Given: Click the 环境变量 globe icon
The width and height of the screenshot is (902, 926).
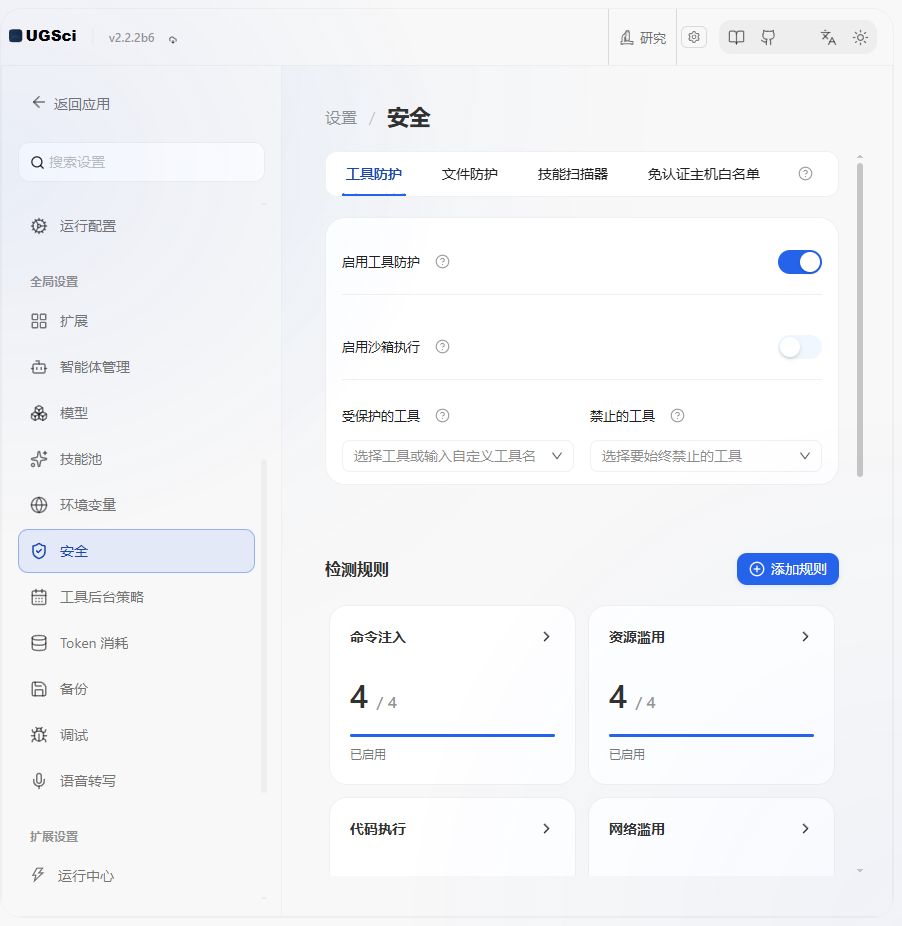Looking at the screenshot, I should (x=39, y=505).
